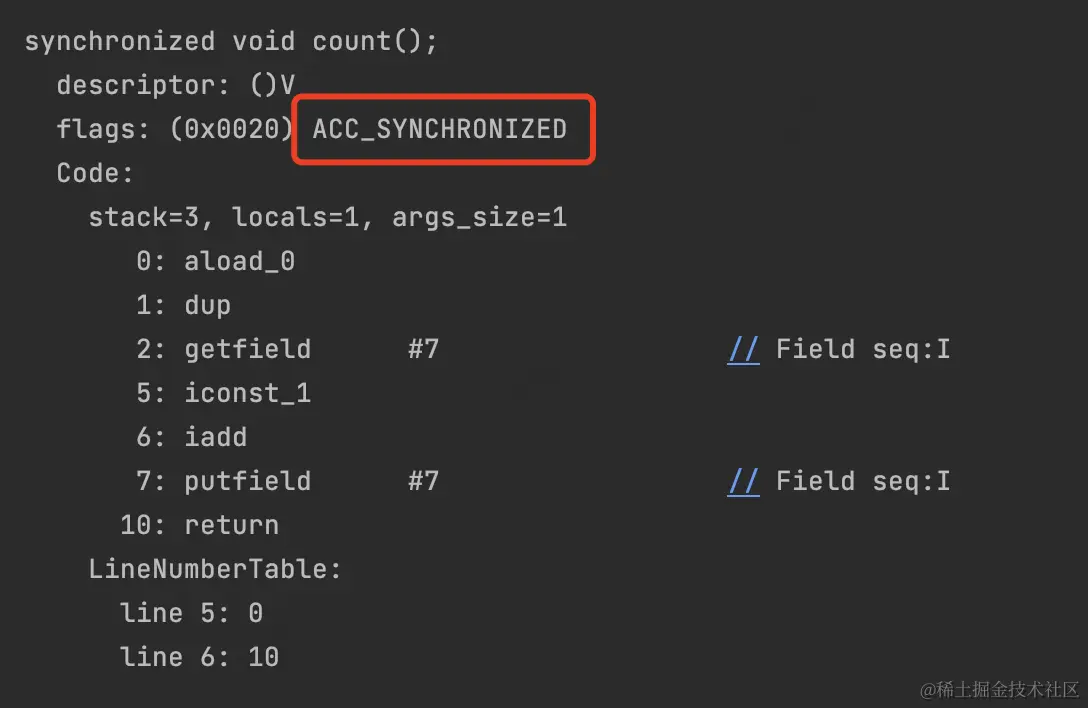Click the second blue // comment link

click(743, 481)
